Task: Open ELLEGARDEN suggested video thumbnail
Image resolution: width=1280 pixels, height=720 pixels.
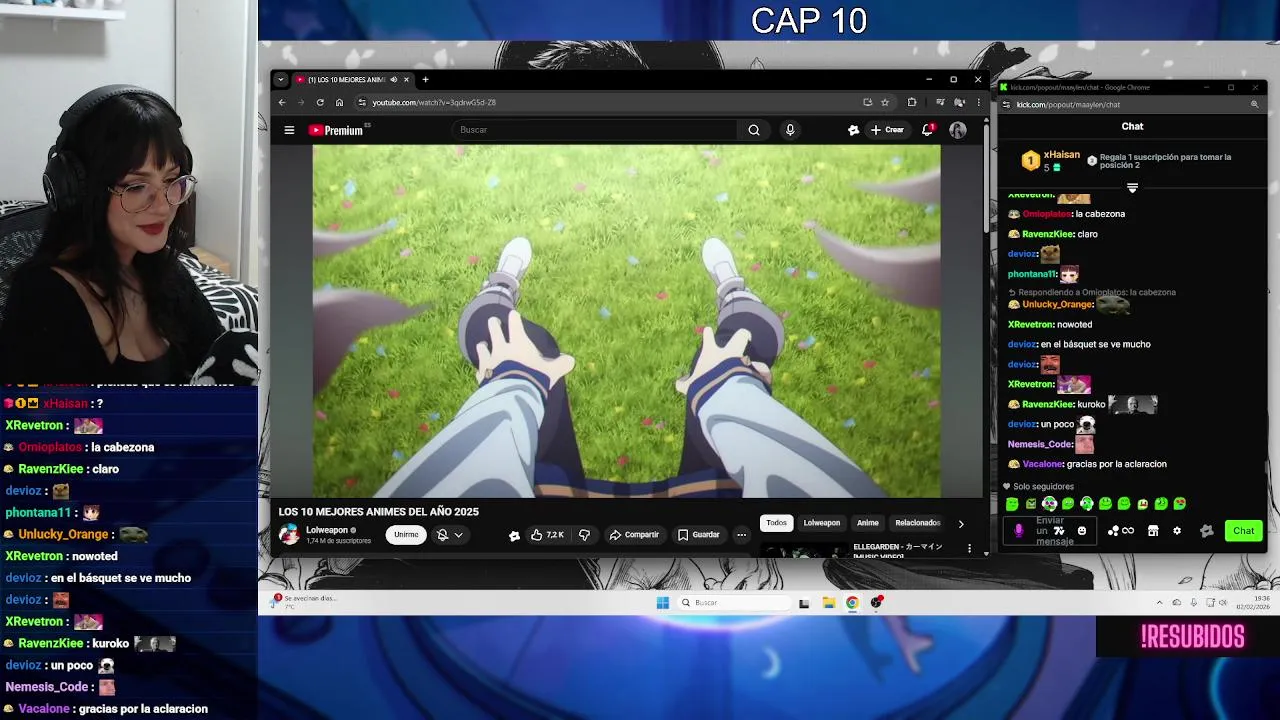Action: point(804,550)
